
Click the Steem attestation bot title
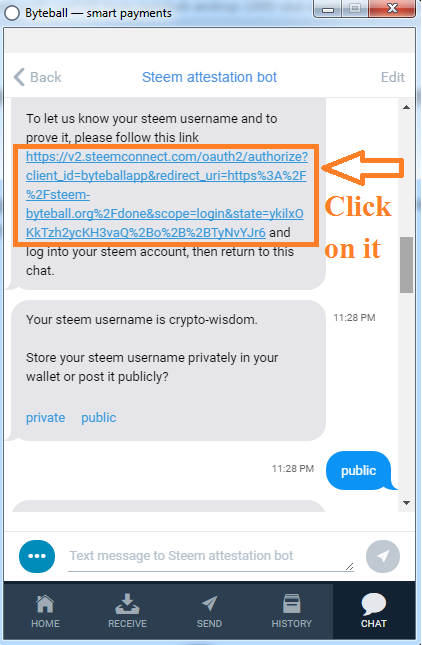point(209,77)
